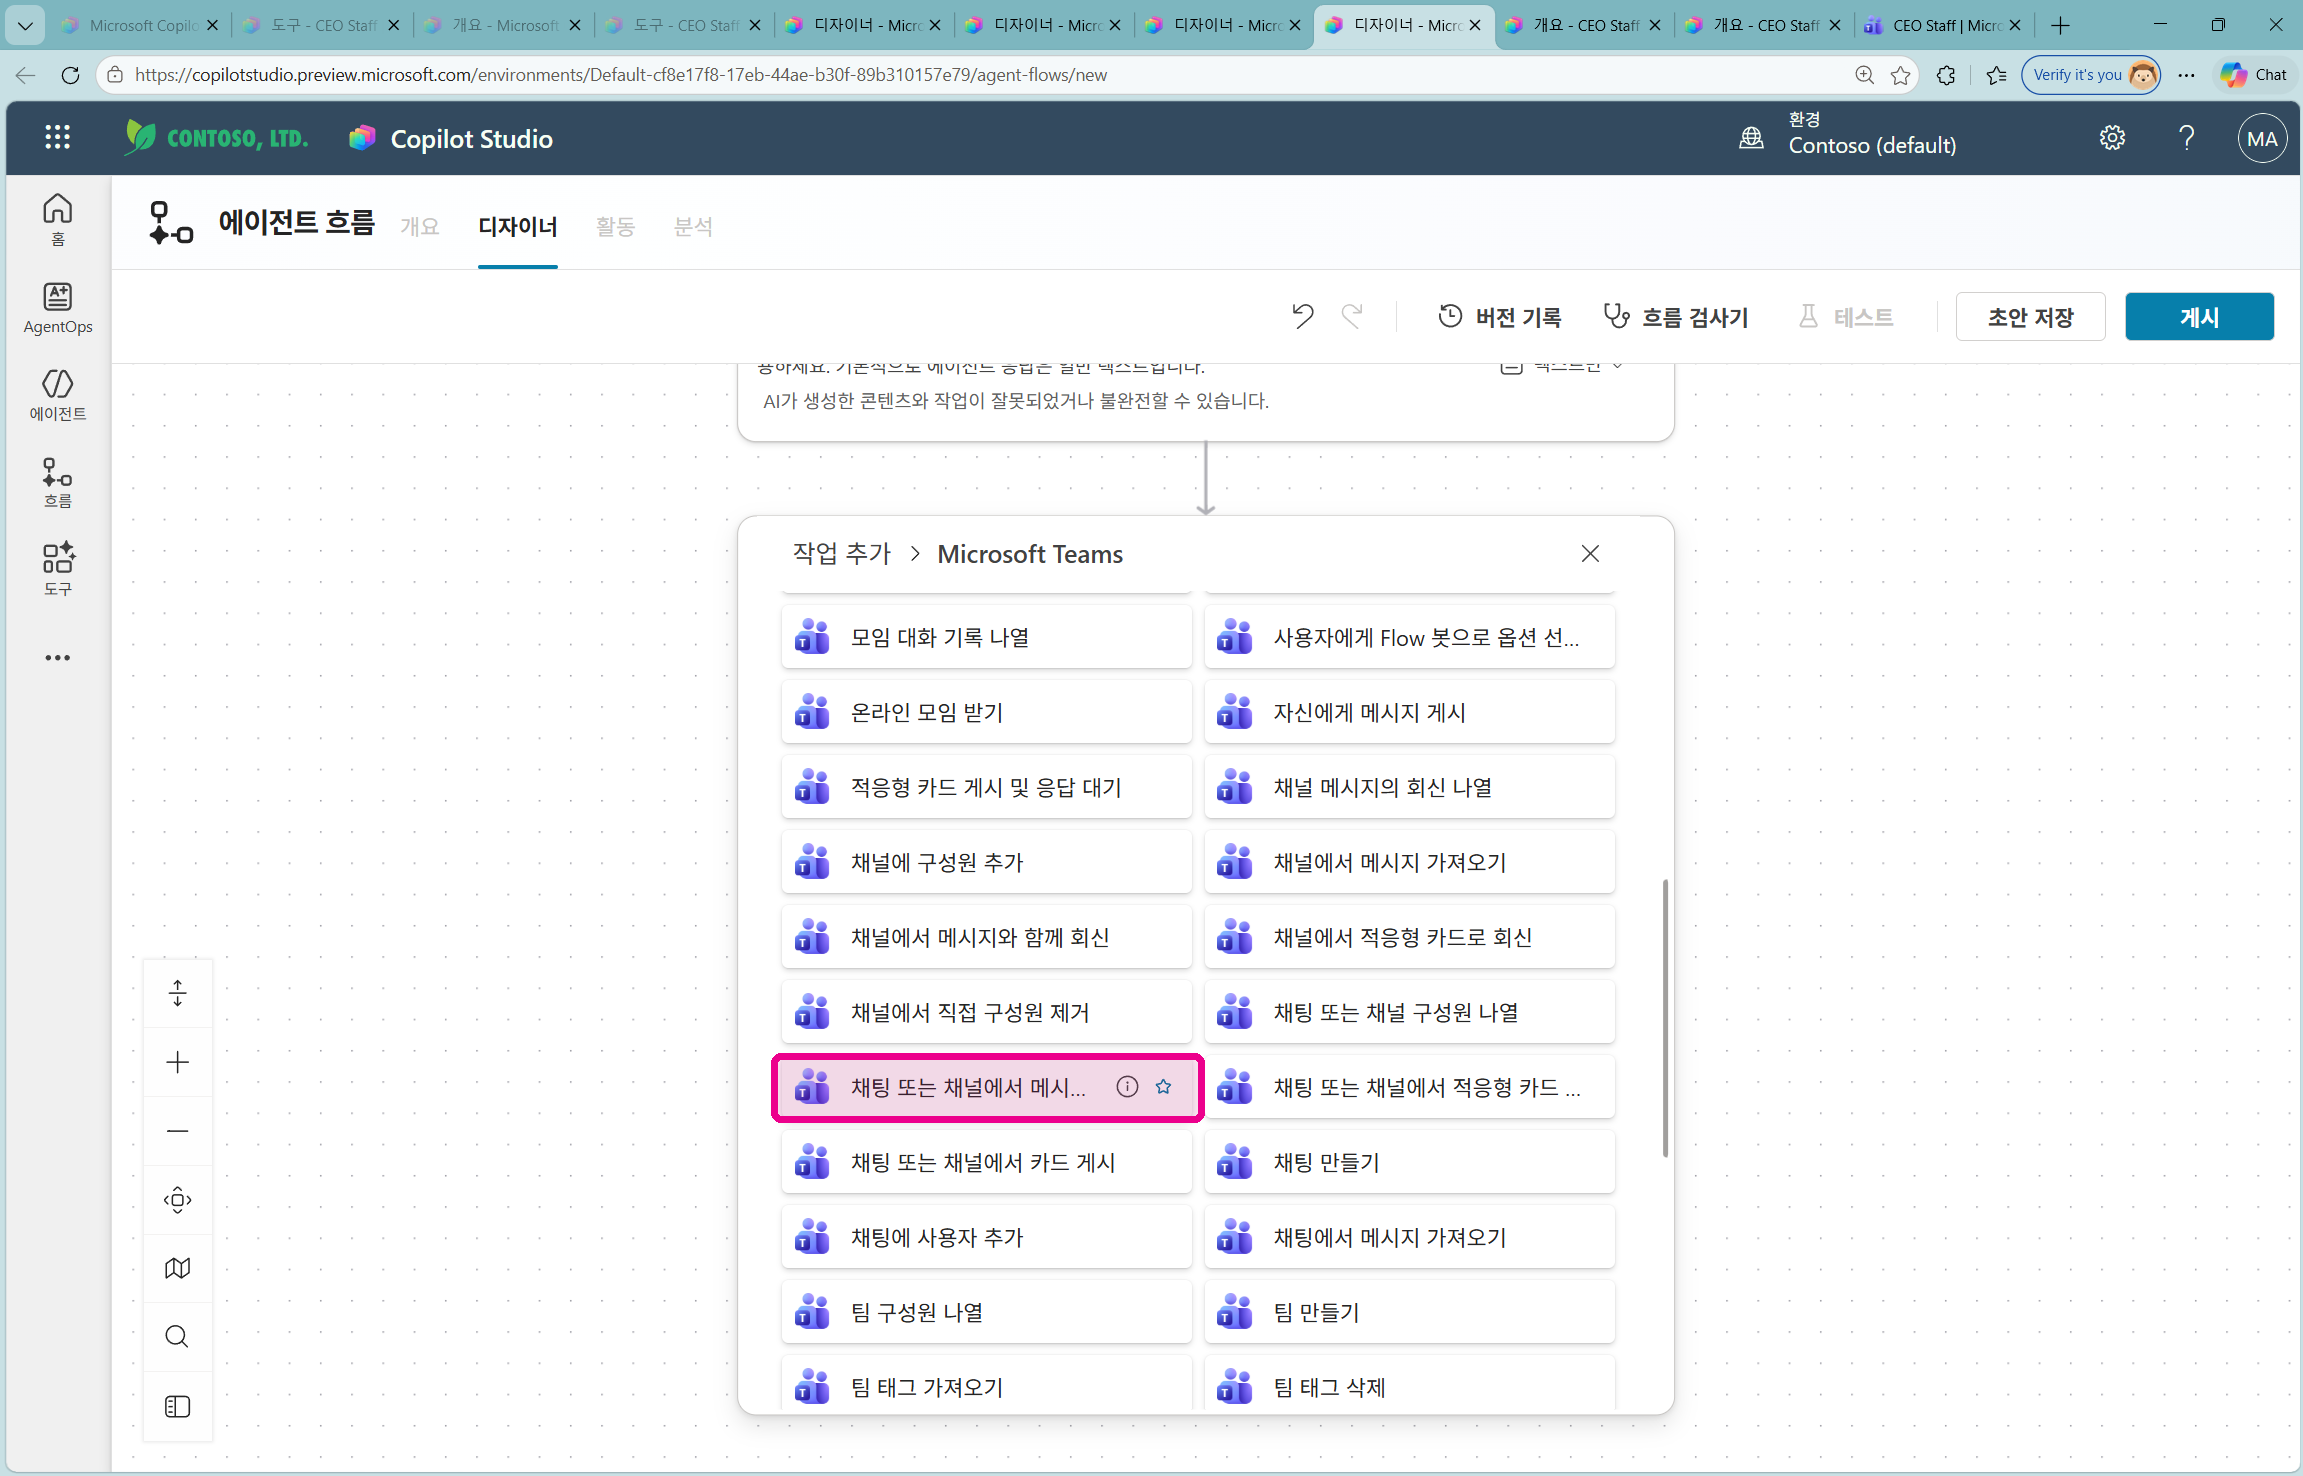Open browser favorites list icon
The height and width of the screenshot is (1476, 2303).
[x=1997, y=75]
